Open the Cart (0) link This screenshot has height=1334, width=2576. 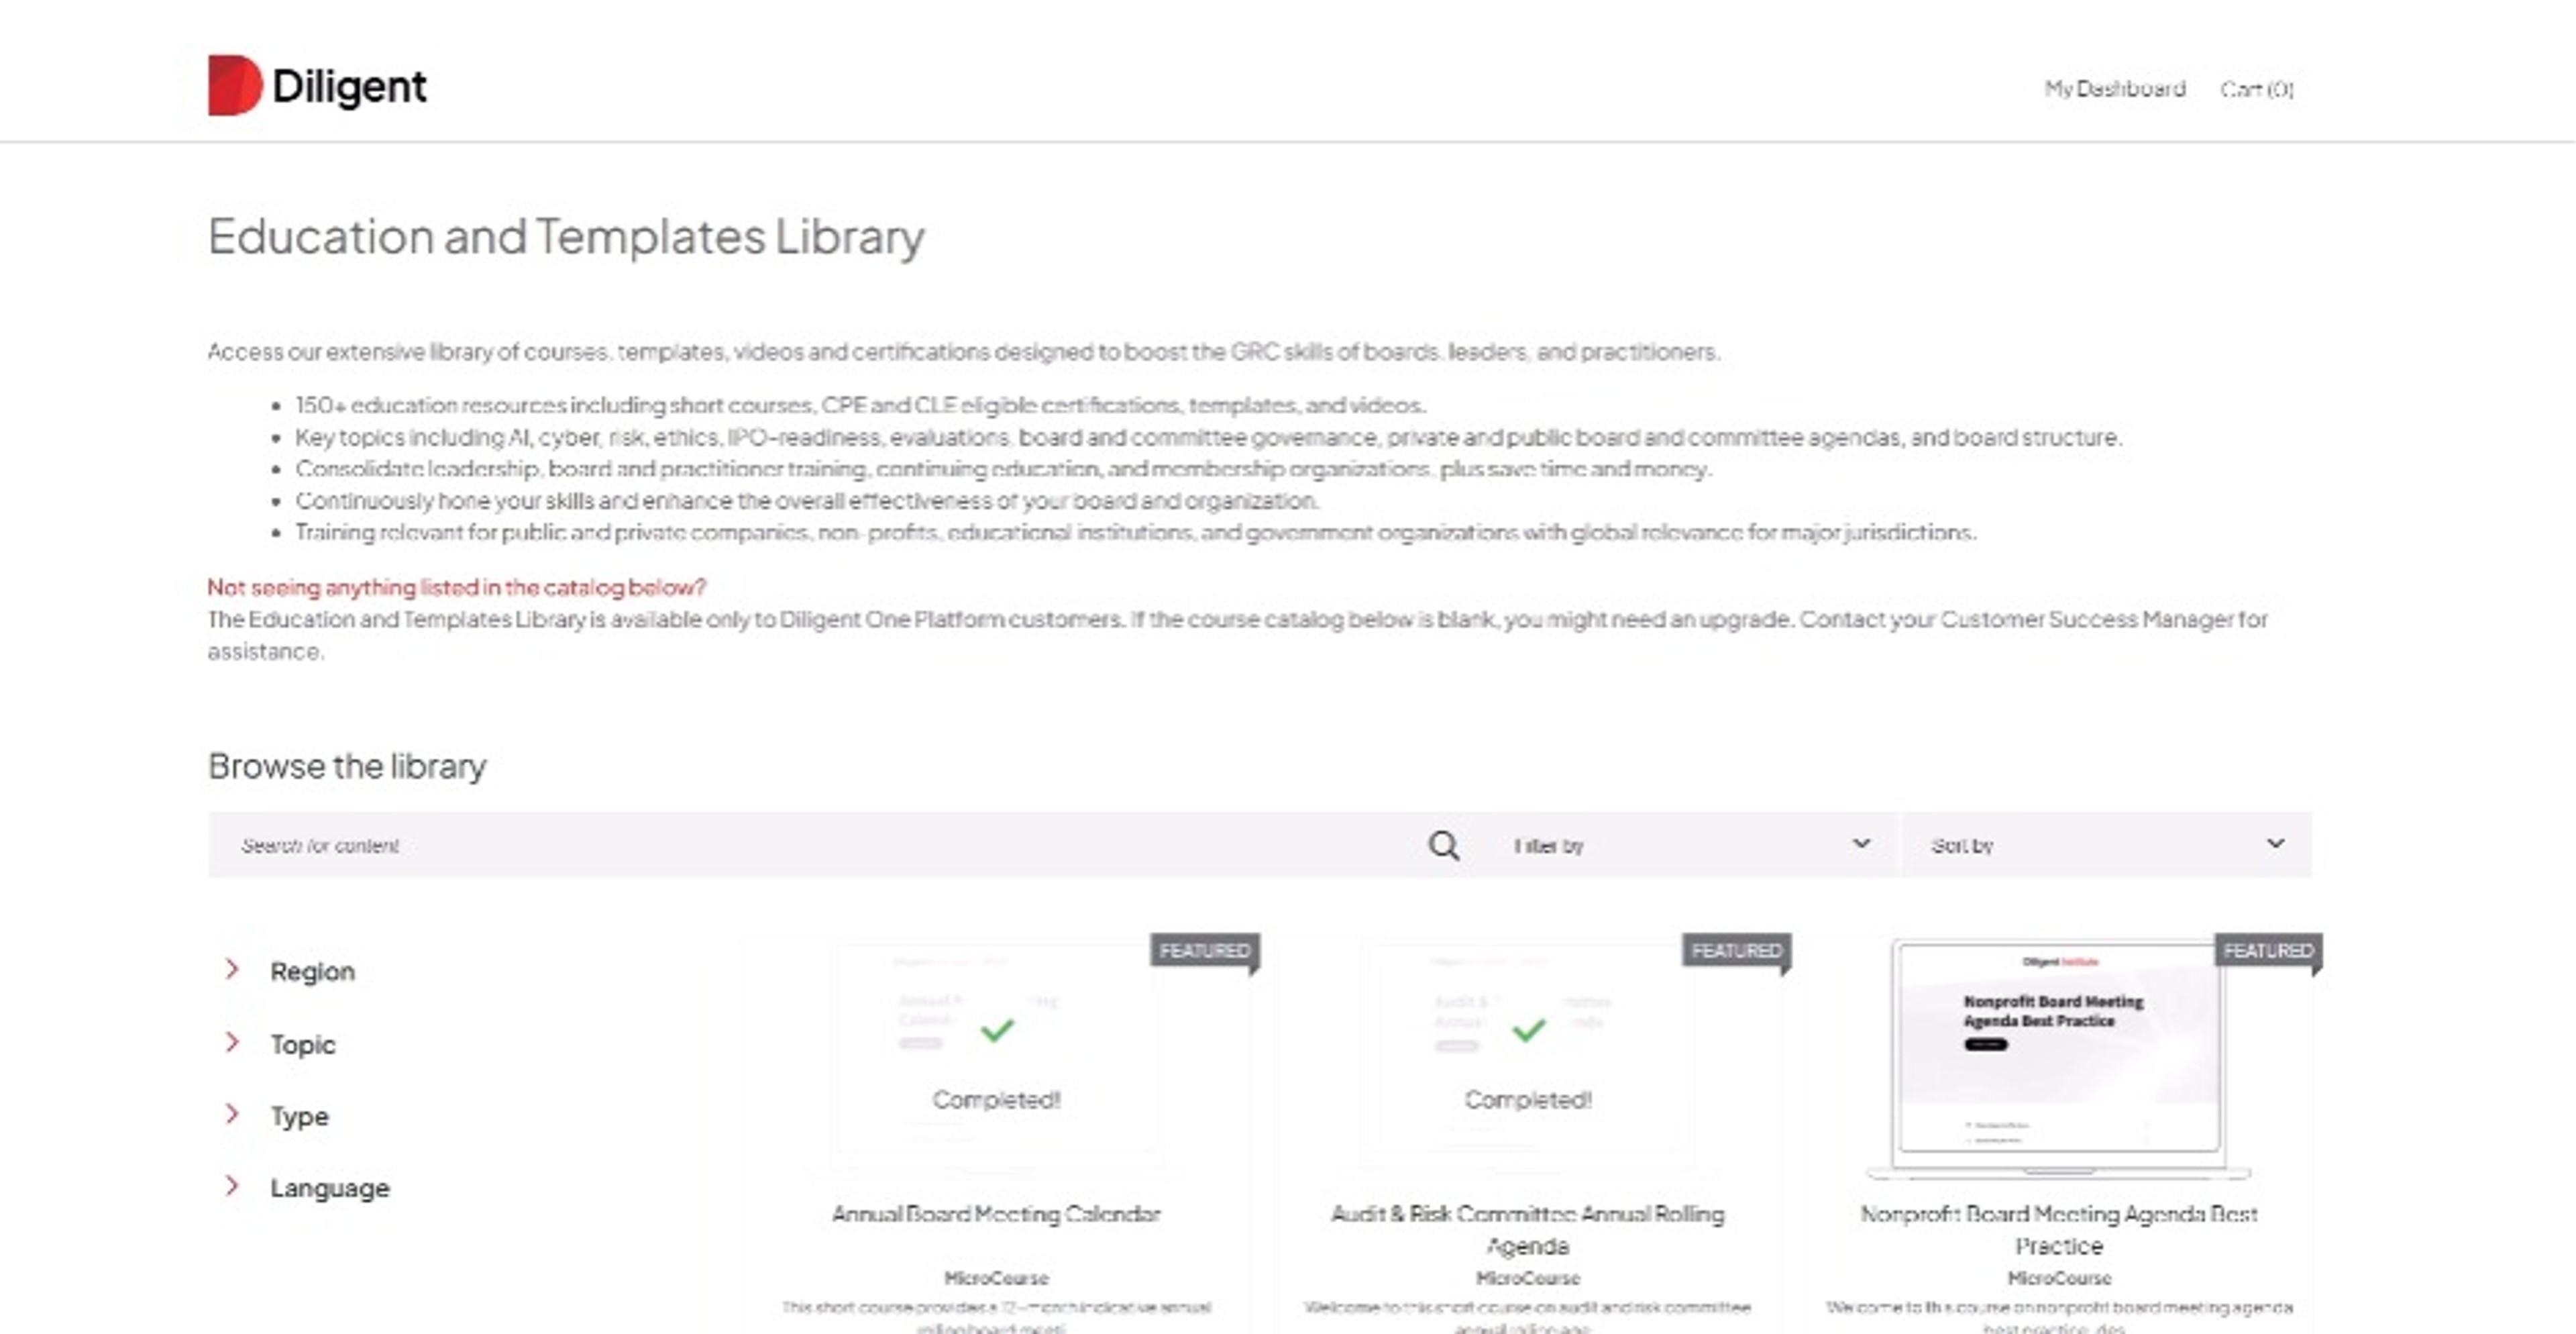tap(2257, 89)
